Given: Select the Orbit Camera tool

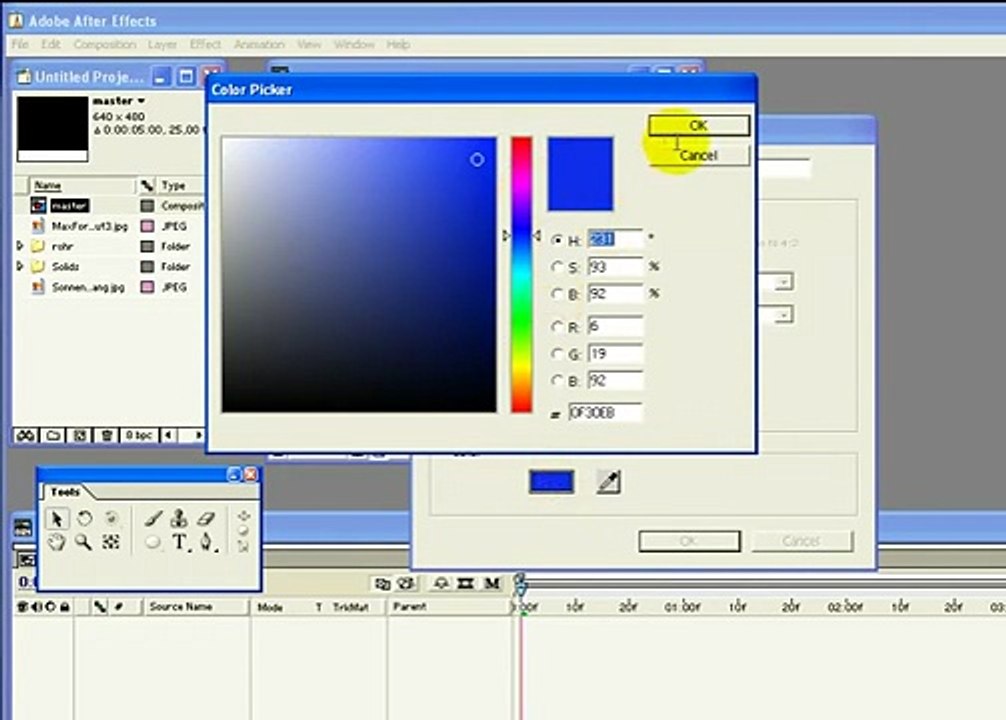Looking at the screenshot, I should click(112, 517).
